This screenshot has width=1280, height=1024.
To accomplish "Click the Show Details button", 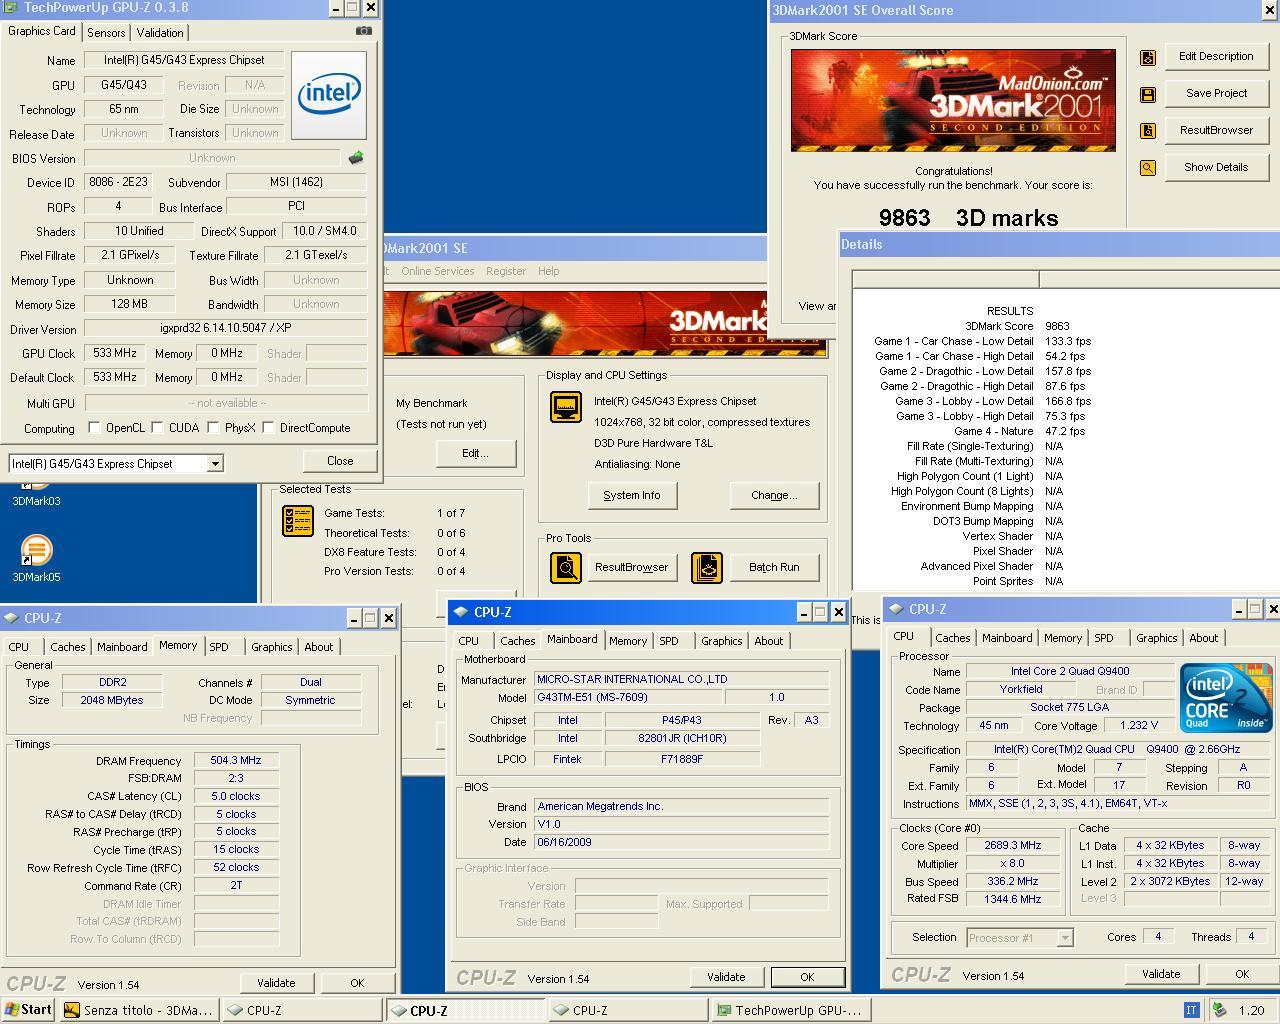I will pos(1216,167).
